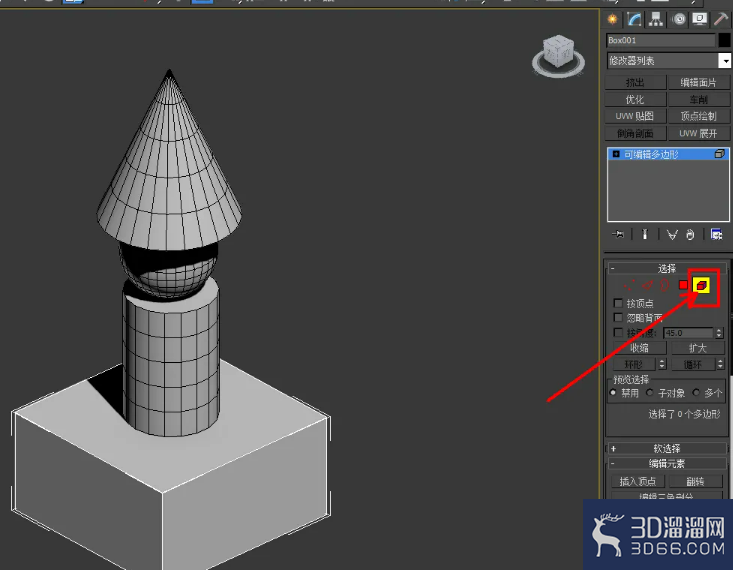Click the angle 45.0 spinner arrows
This screenshot has width=733, height=570.
point(719,333)
